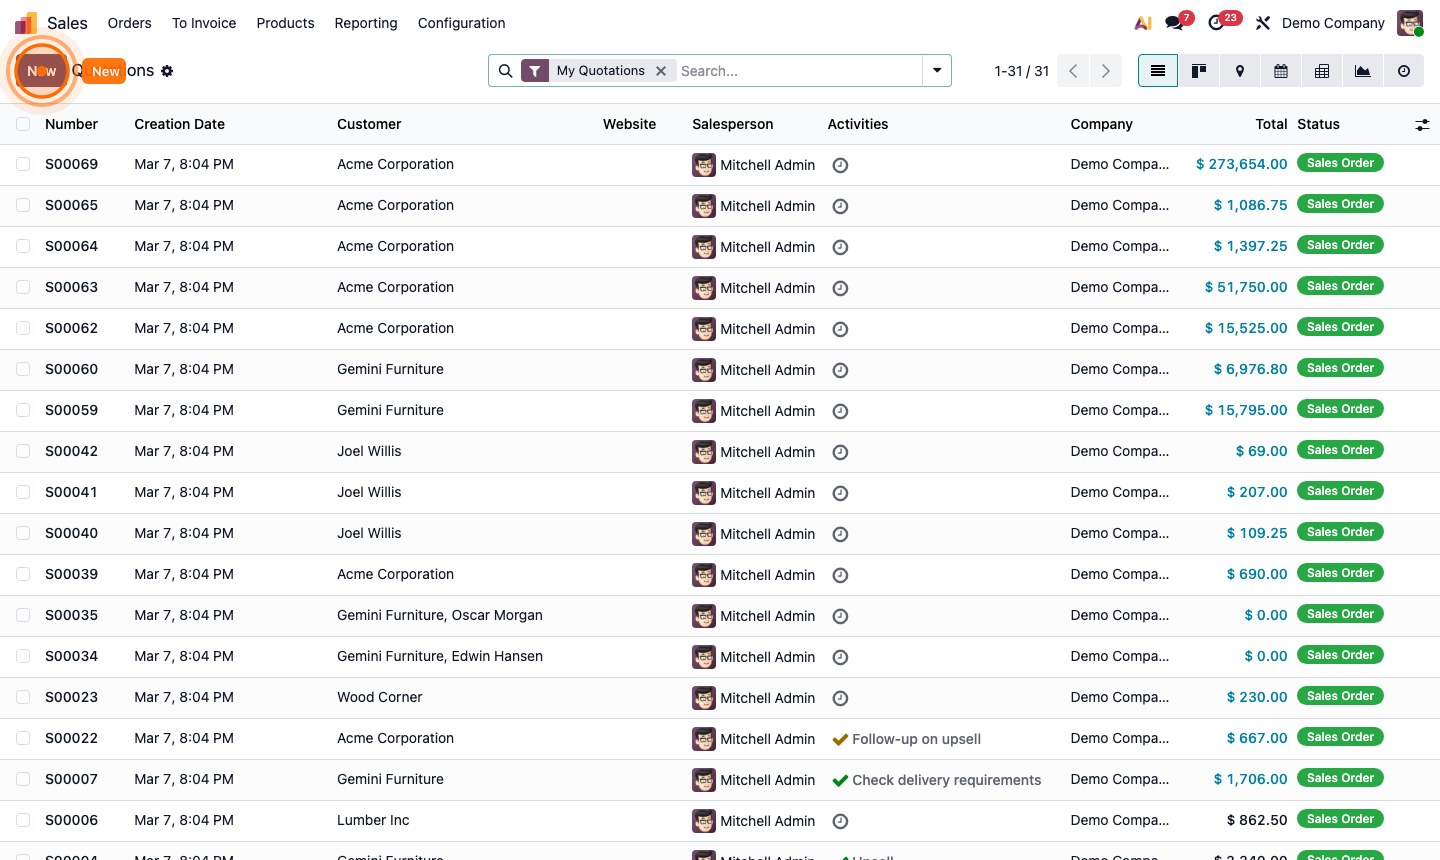Switch to the Graph view
The width and height of the screenshot is (1440, 860).
[x=1362, y=71]
